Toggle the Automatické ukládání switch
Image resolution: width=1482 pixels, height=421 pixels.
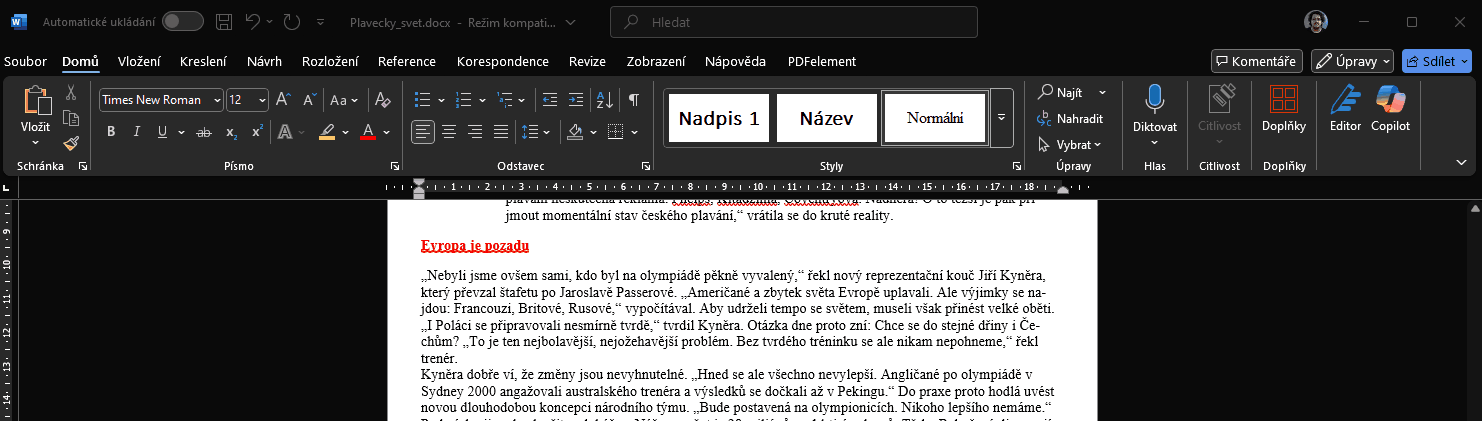[x=182, y=21]
